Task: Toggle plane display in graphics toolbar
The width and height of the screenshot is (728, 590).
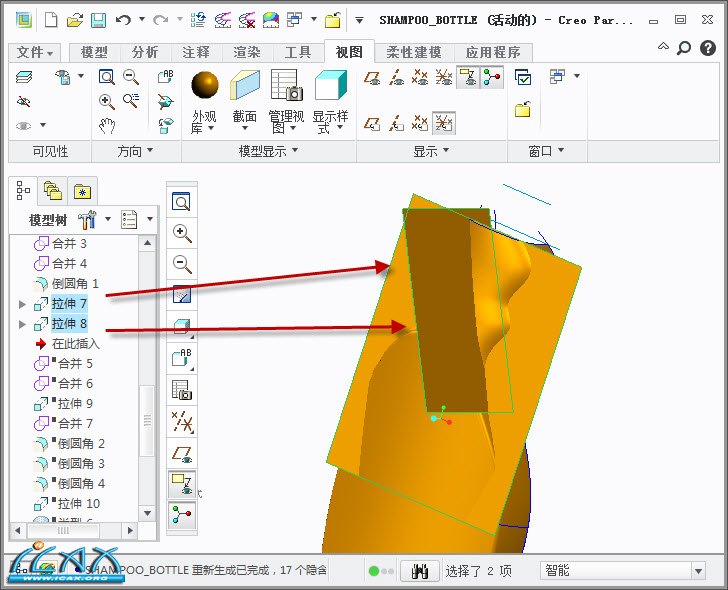Action: 182,453
